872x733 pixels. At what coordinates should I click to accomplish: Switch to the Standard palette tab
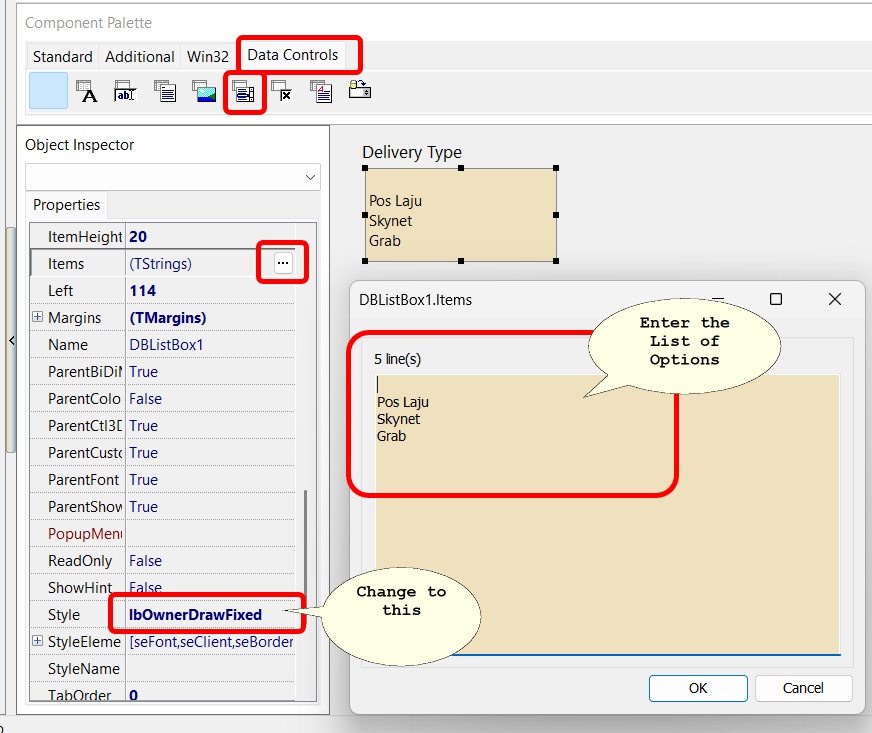pos(62,56)
